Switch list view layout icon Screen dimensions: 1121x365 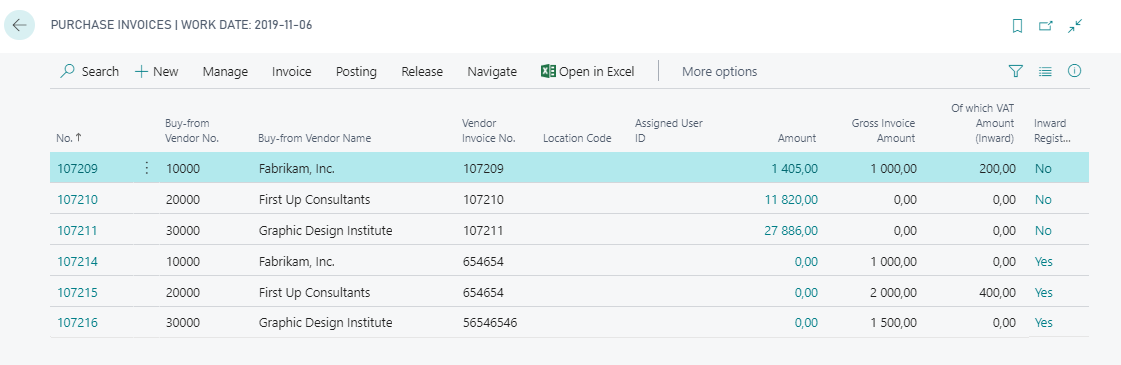point(1045,71)
